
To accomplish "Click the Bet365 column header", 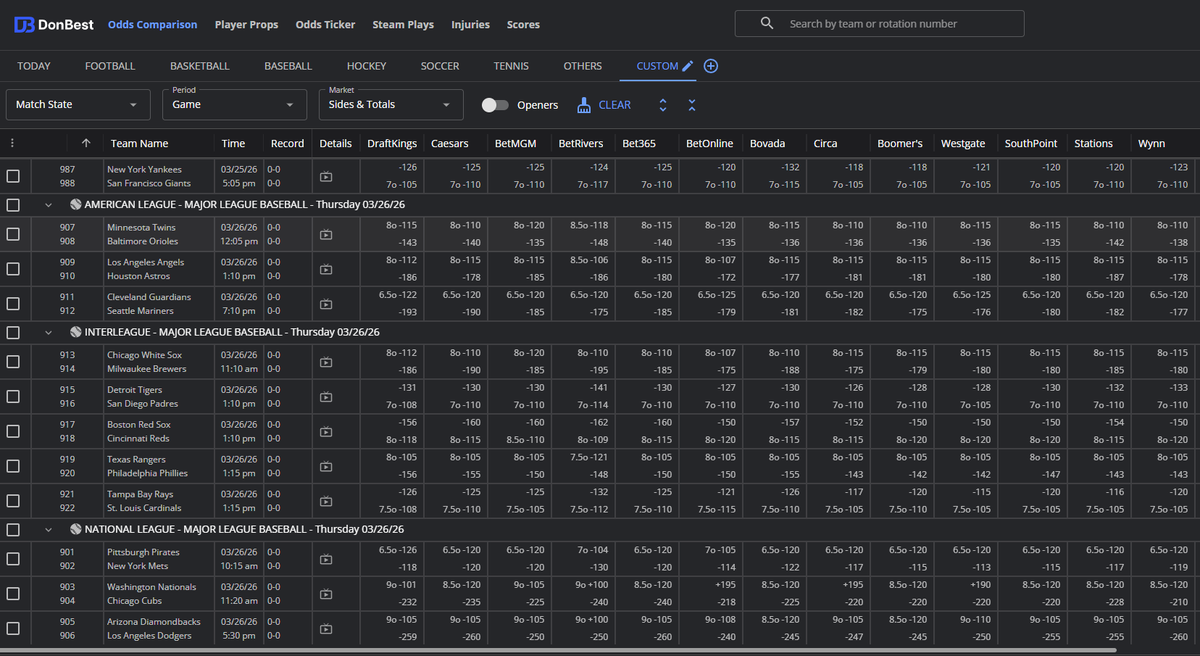I will [639, 143].
